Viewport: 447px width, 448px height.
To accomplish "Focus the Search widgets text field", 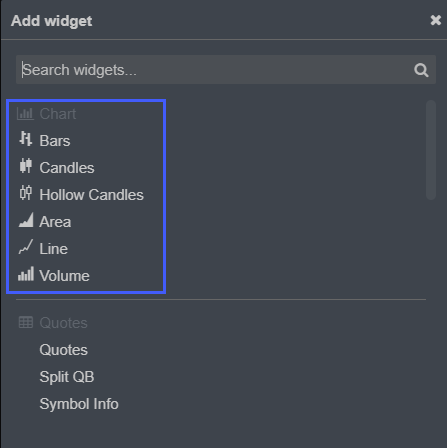I will pos(226,70).
